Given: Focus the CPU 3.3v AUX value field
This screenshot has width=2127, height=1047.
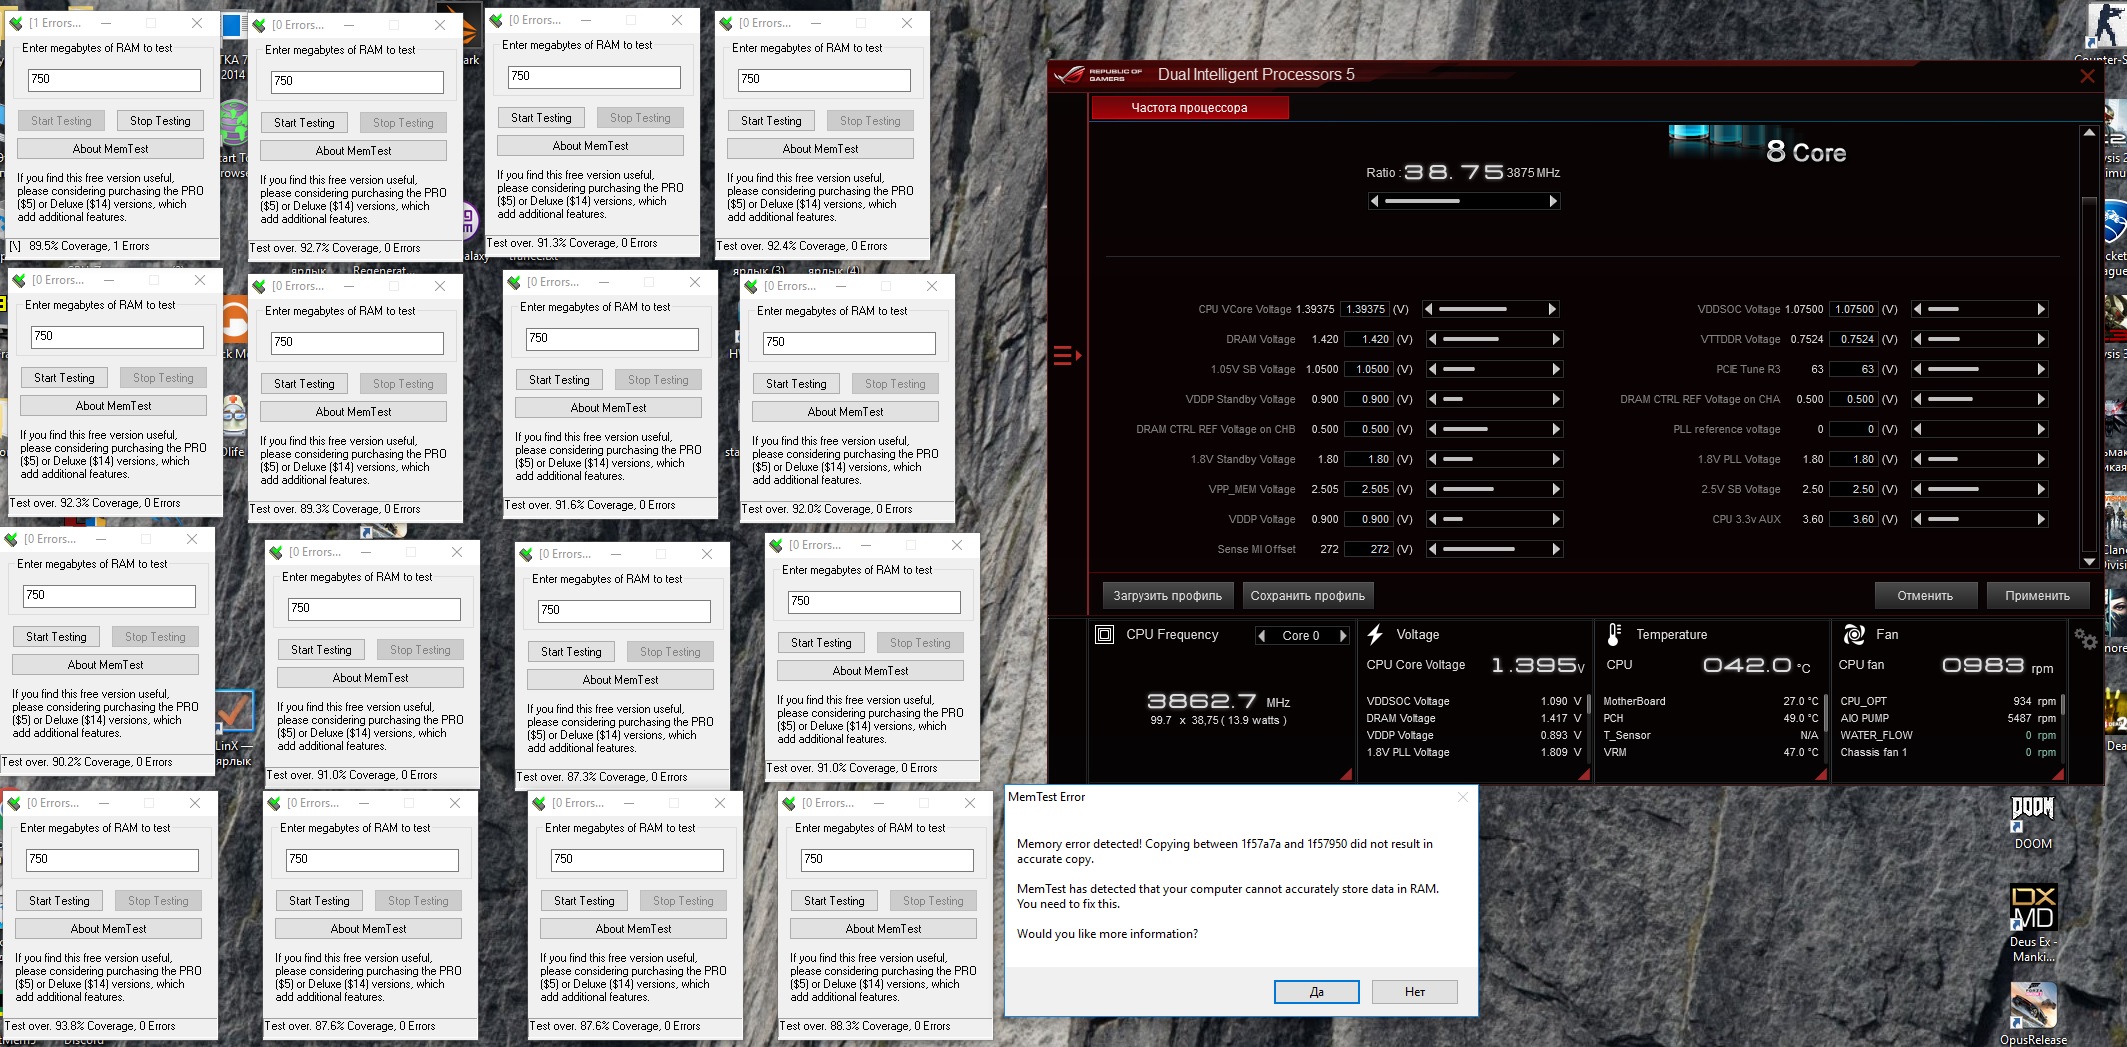Looking at the screenshot, I should click(x=1854, y=519).
